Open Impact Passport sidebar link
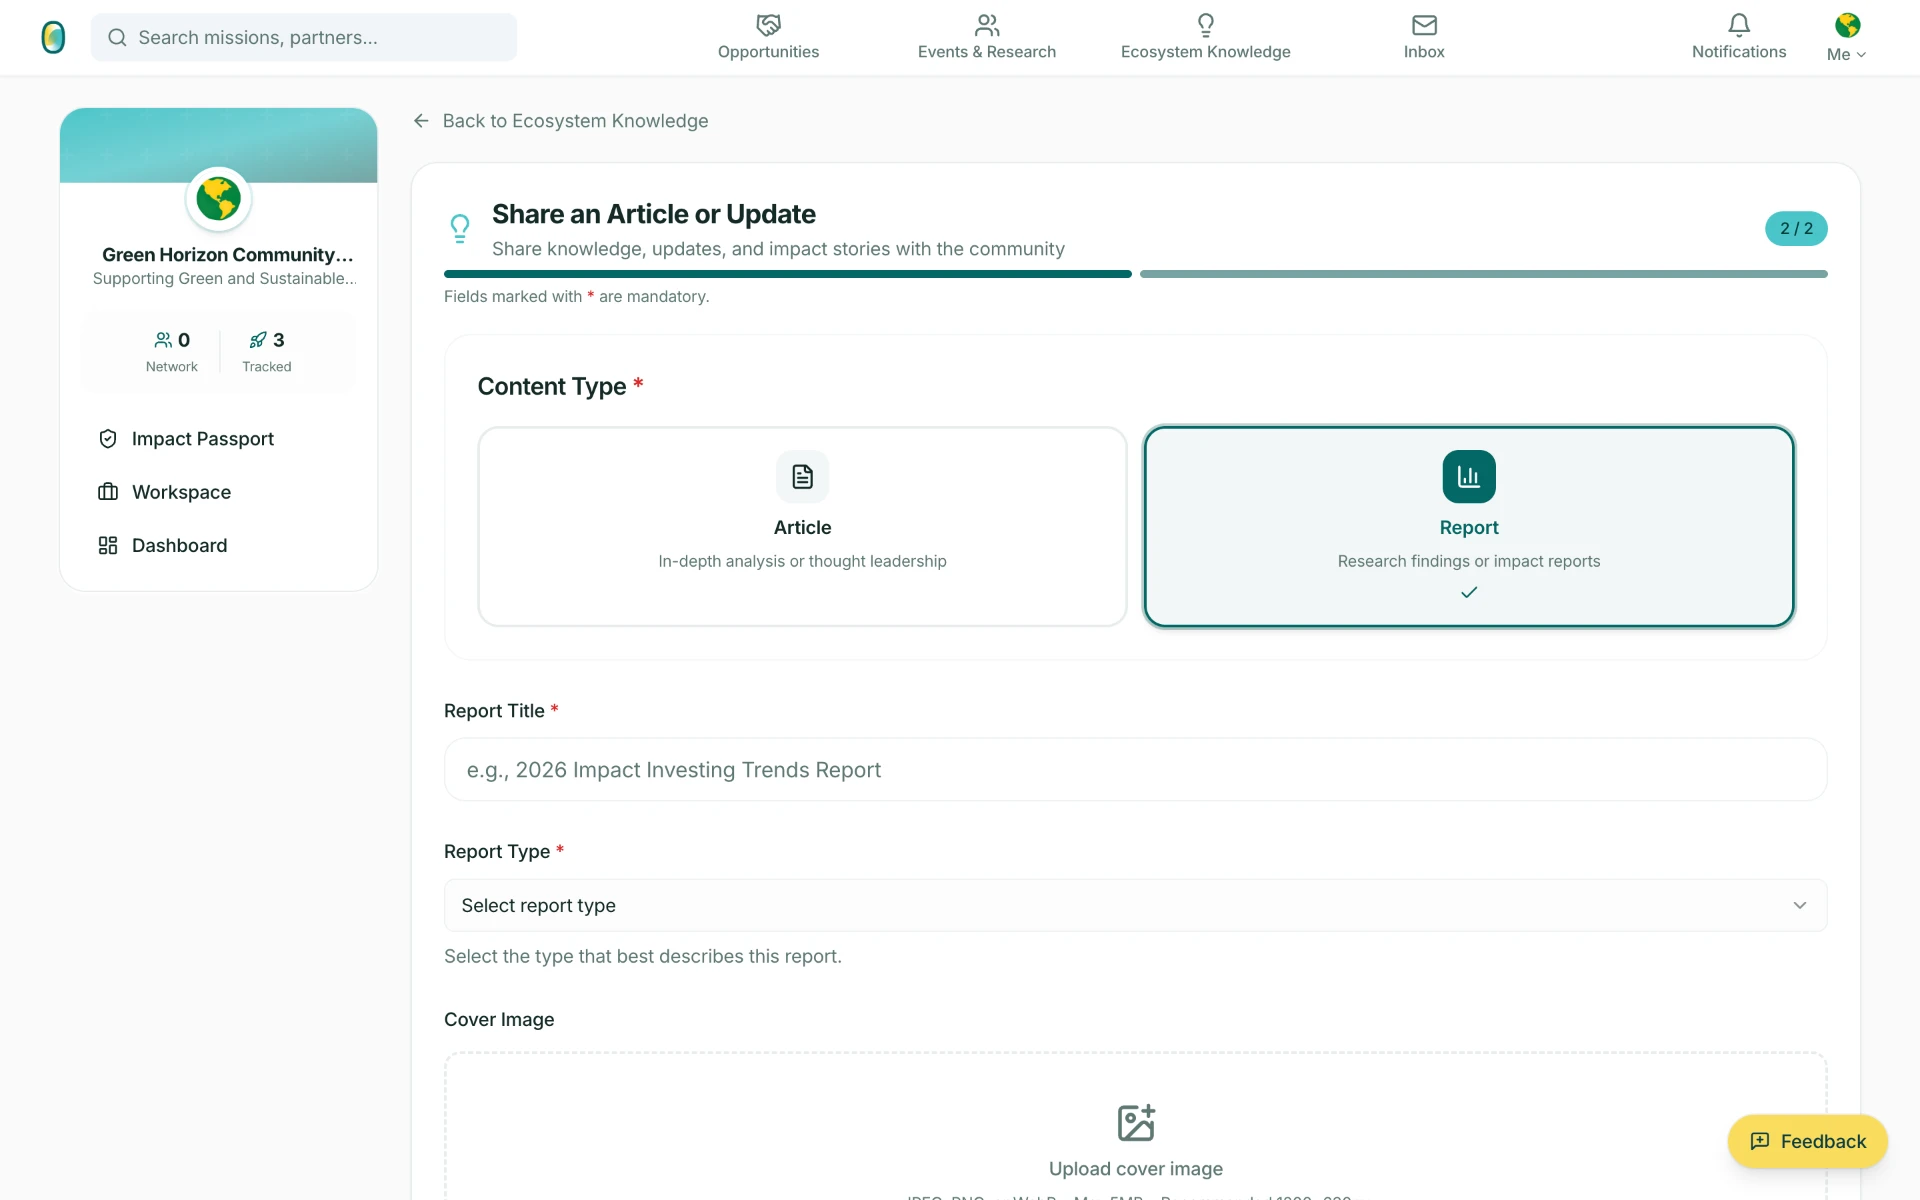 point(203,439)
